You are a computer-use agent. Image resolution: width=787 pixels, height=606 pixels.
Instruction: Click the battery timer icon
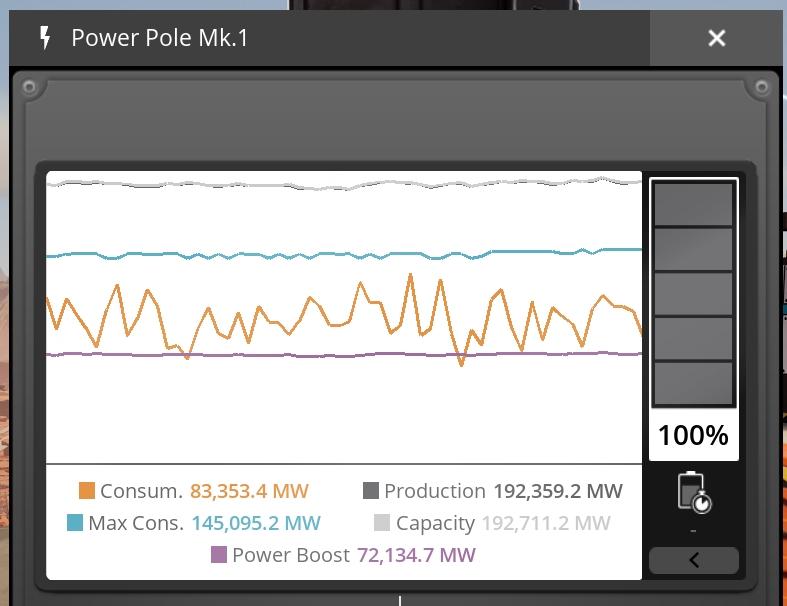tap(693, 493)
